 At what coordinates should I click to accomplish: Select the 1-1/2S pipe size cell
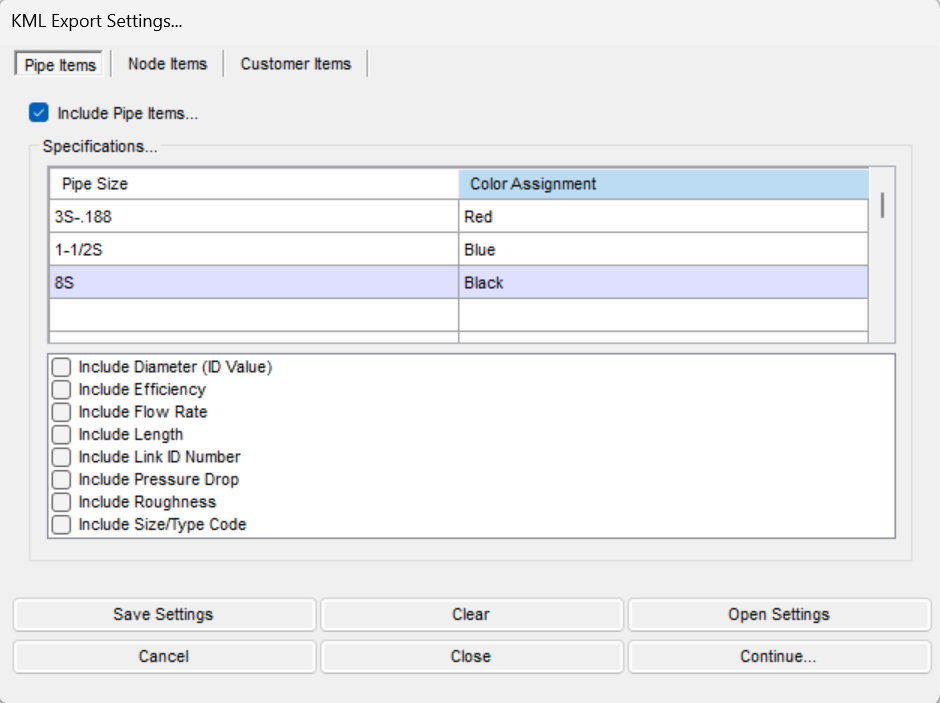(254, 249)
